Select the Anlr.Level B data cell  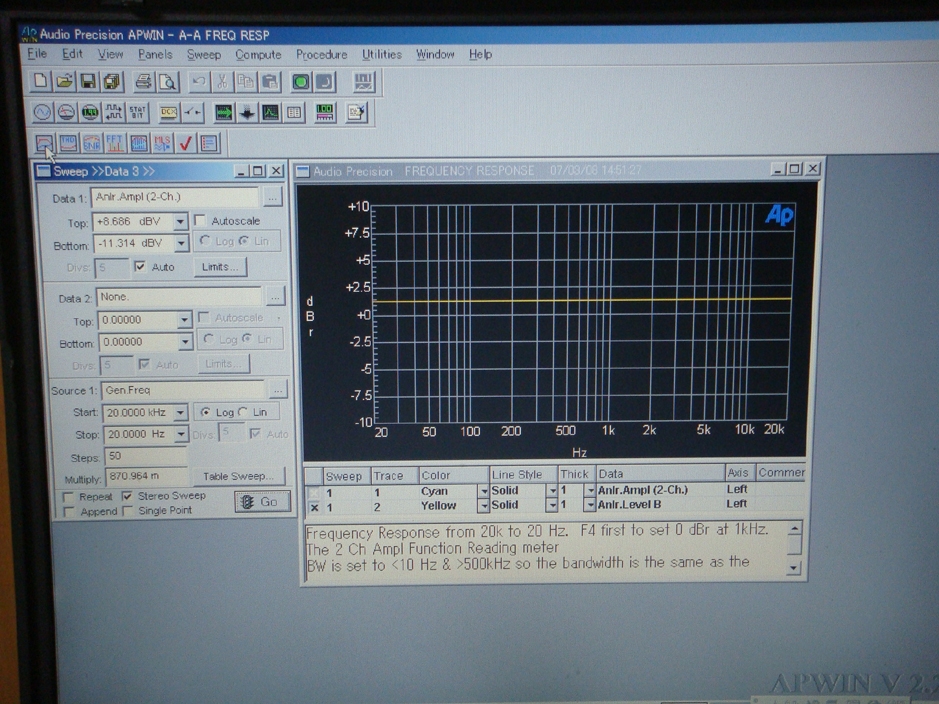pyautogui.click(x=660, y=505)
